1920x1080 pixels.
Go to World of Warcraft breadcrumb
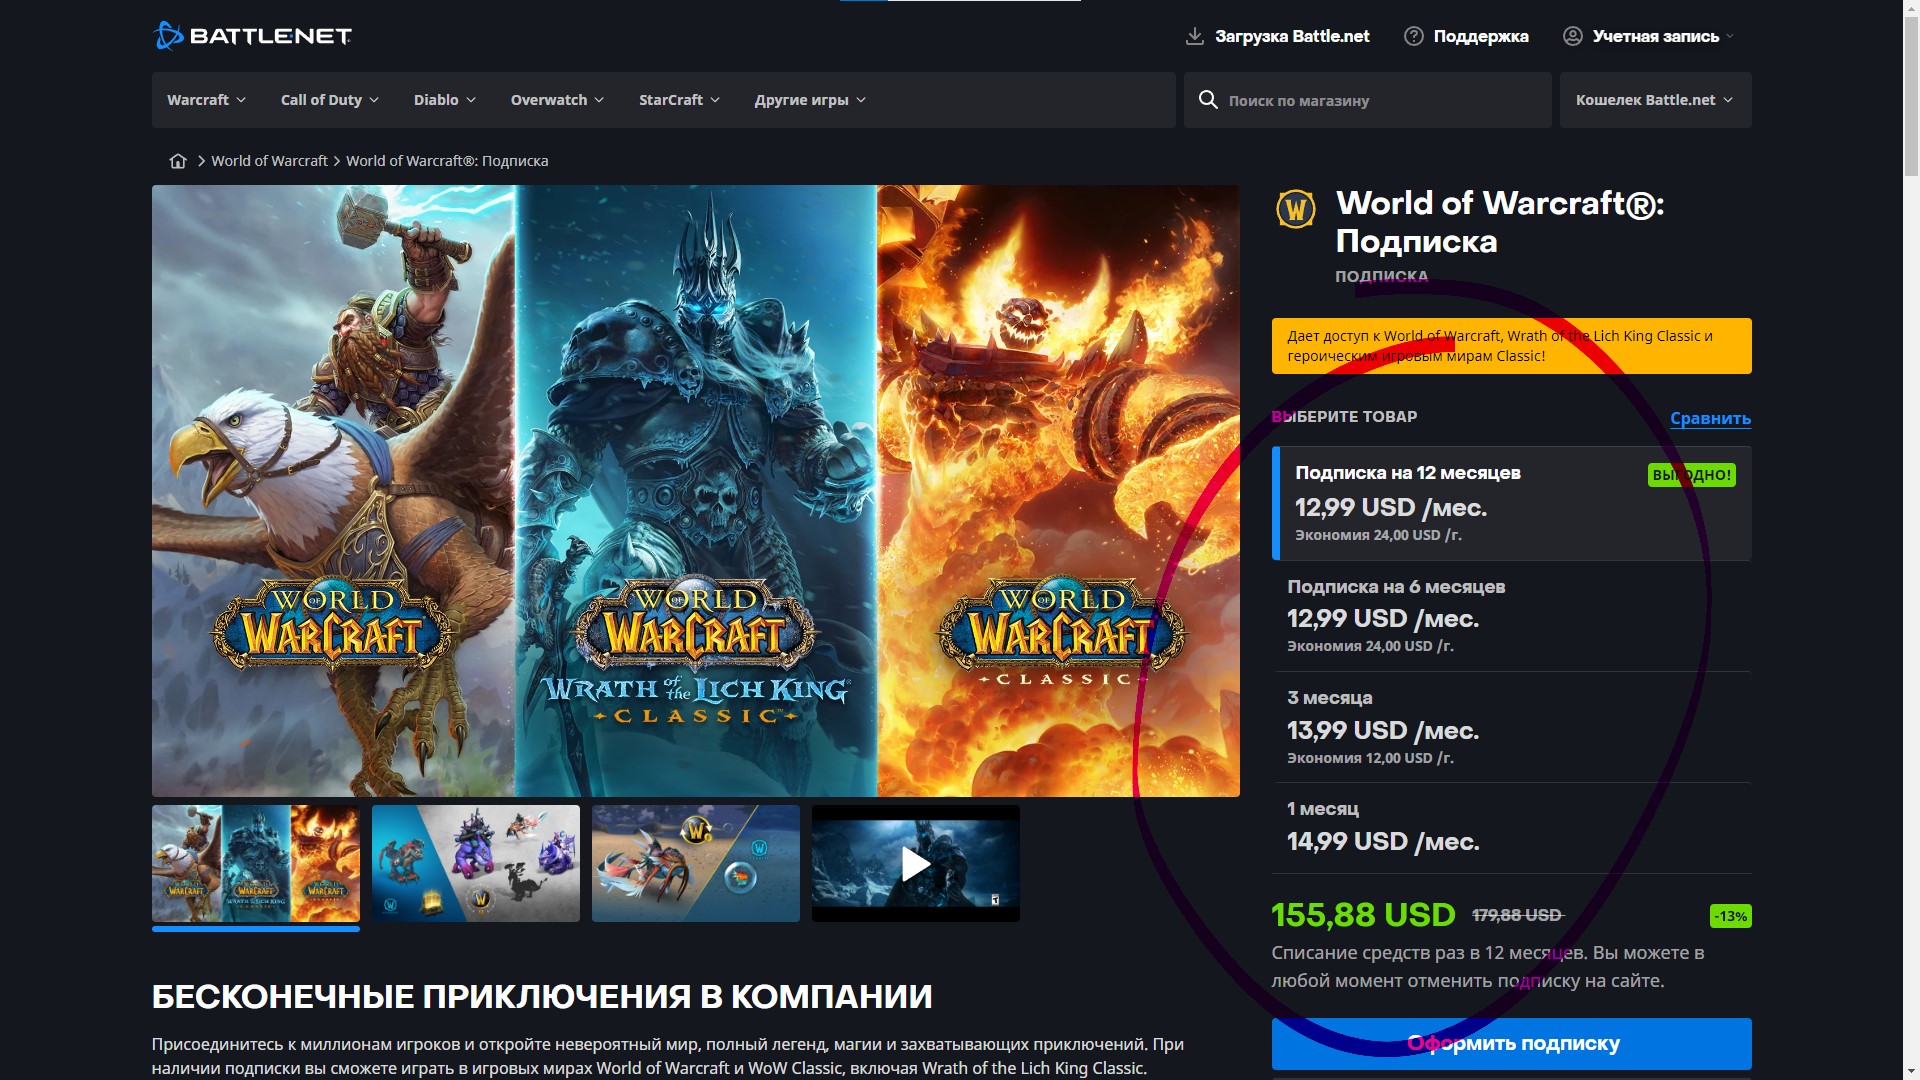pos(269,161)
